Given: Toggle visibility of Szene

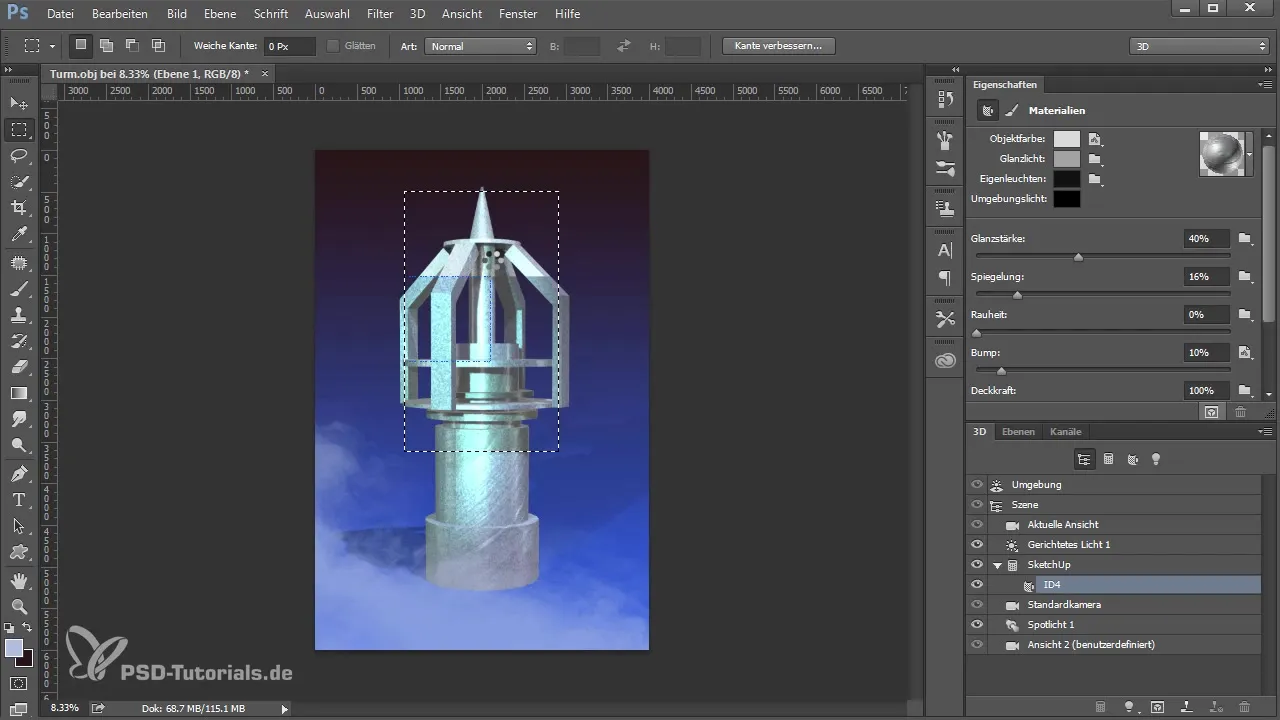Looking at the screenshot, I should pyautogui.click(x=977, y=504).
